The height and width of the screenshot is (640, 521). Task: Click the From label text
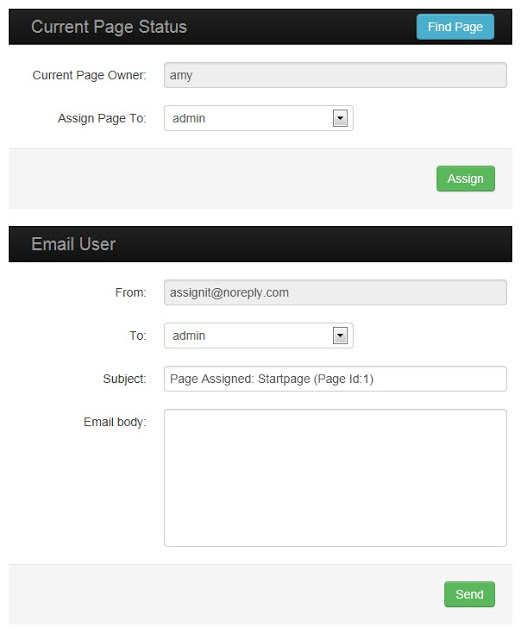[131, 293]
